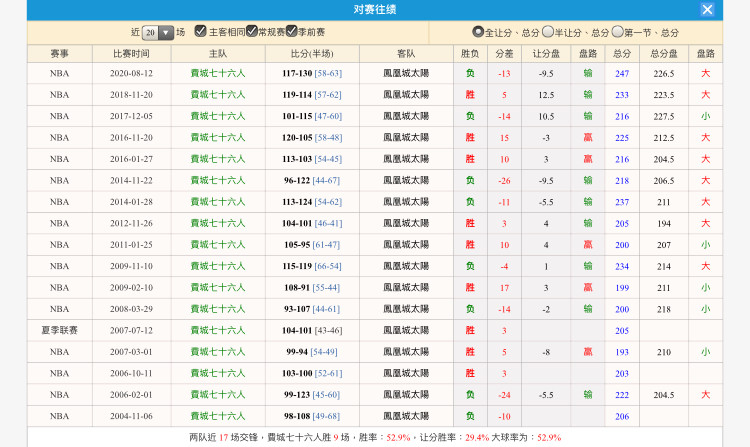The image size is (750, 447).
Task: Open home team link in 2020-08-12 row
Action: (x=218, y=73)
